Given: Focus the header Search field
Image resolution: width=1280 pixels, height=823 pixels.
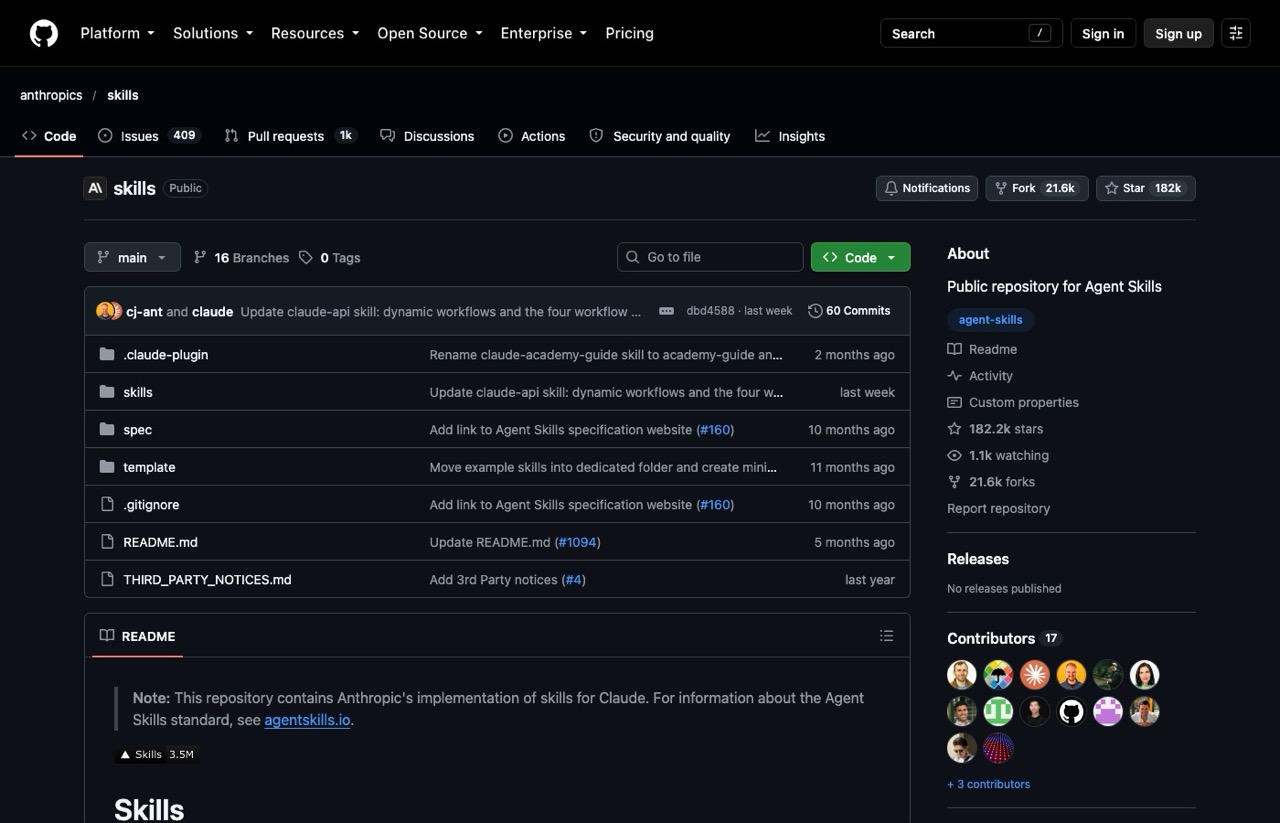Looking at the screenshot, I should click(971, 33).
